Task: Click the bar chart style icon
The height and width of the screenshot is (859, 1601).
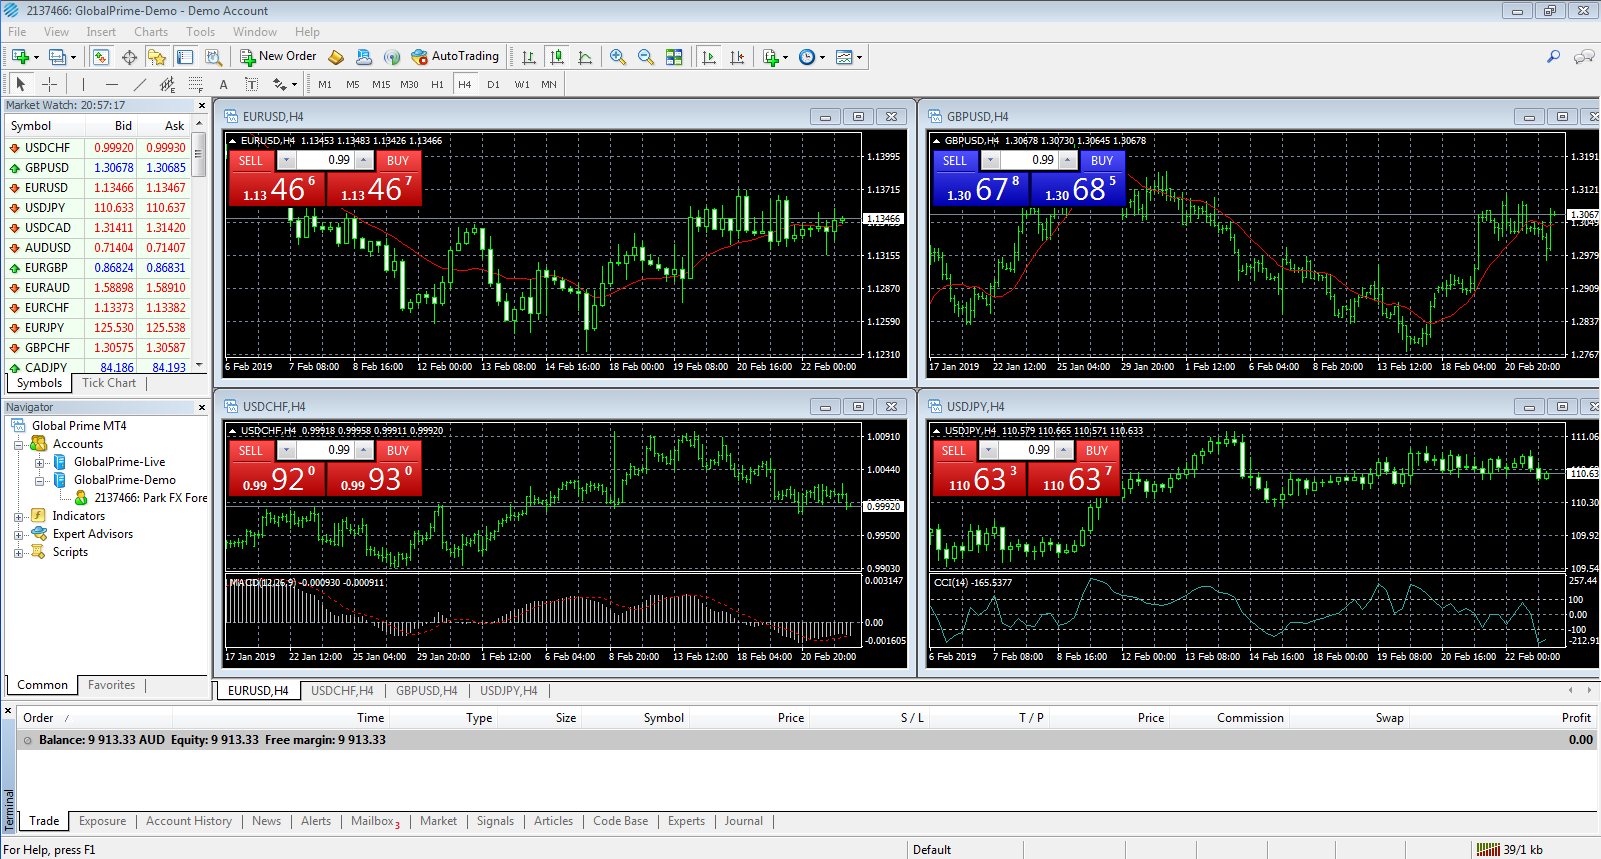Action: pyautogui.click(x=529, y=57)
